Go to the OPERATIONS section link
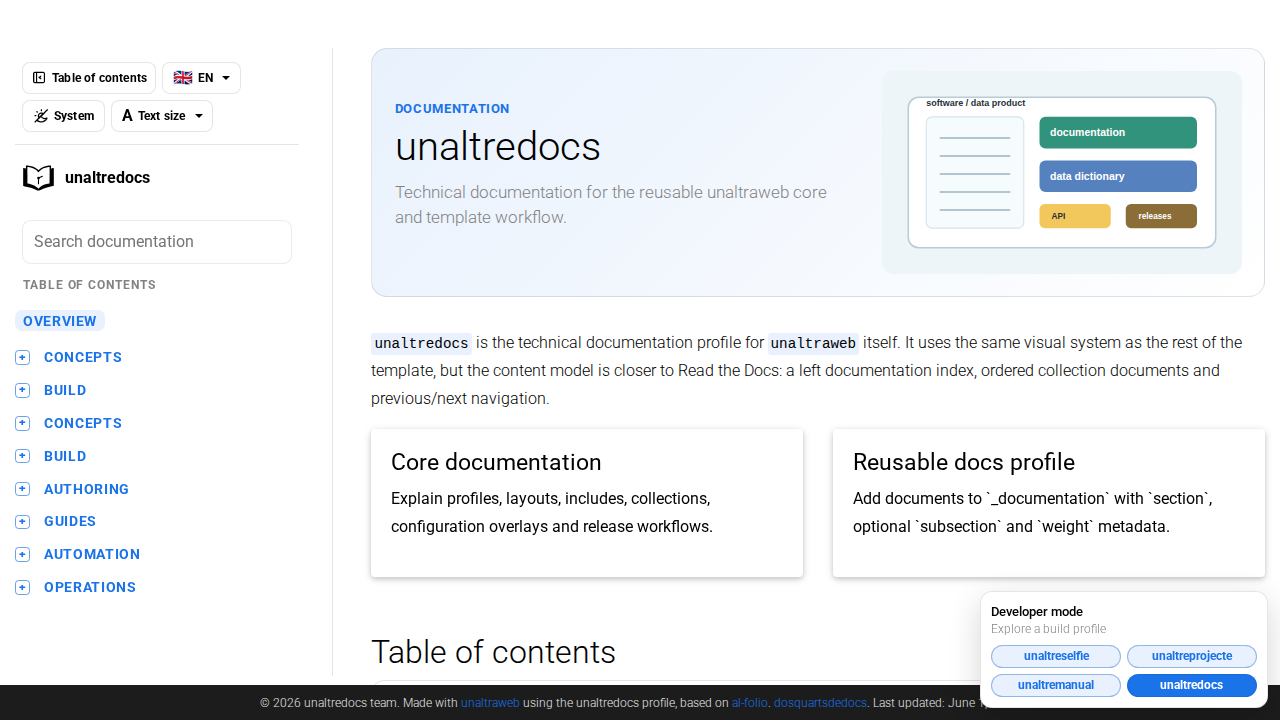Image resolution: width=1280 pixels, height=720 pixels. coord(90,587)
